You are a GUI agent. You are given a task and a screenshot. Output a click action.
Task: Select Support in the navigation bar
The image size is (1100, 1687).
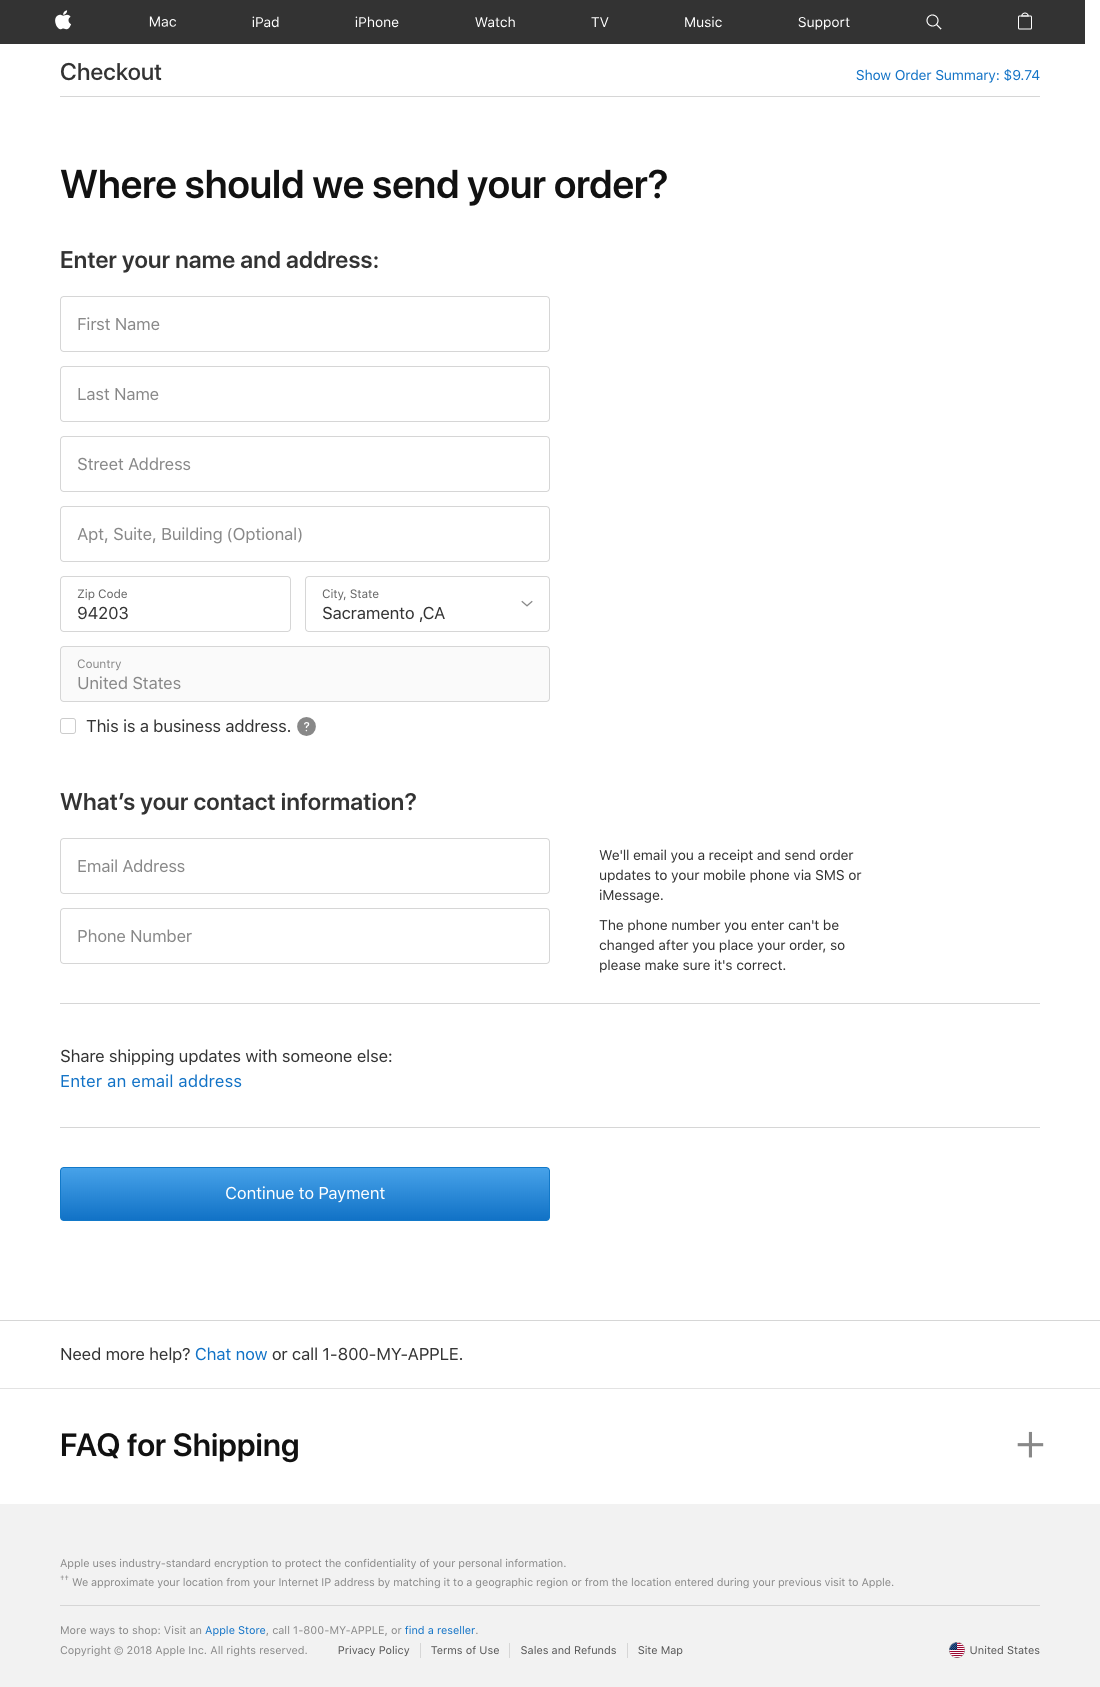(823, 22)
